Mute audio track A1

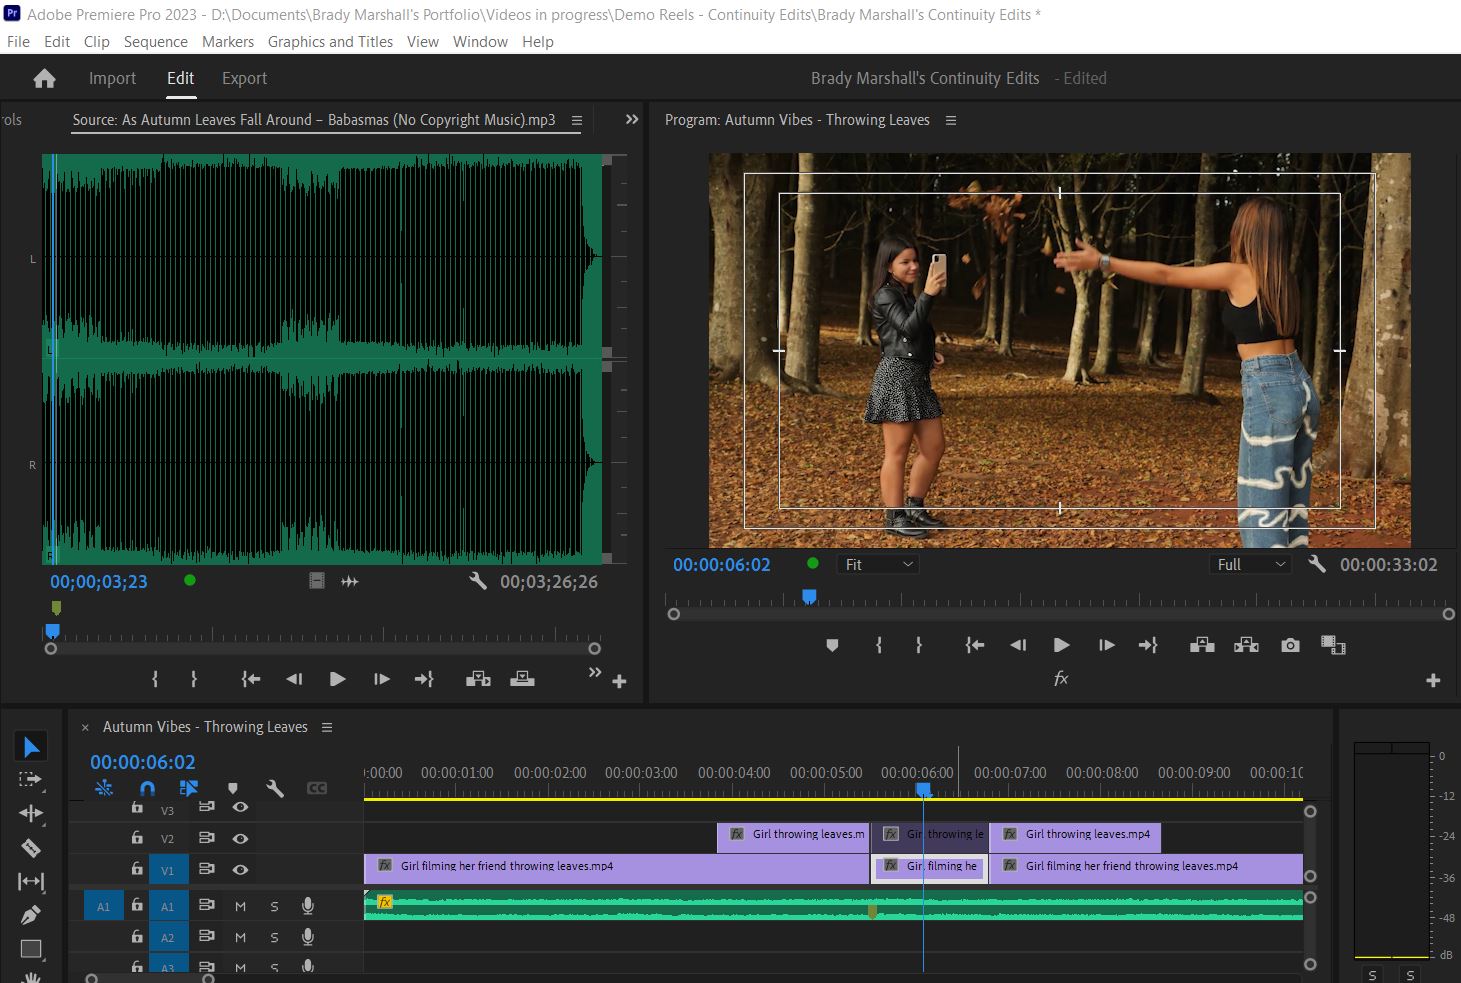point(240,906)
